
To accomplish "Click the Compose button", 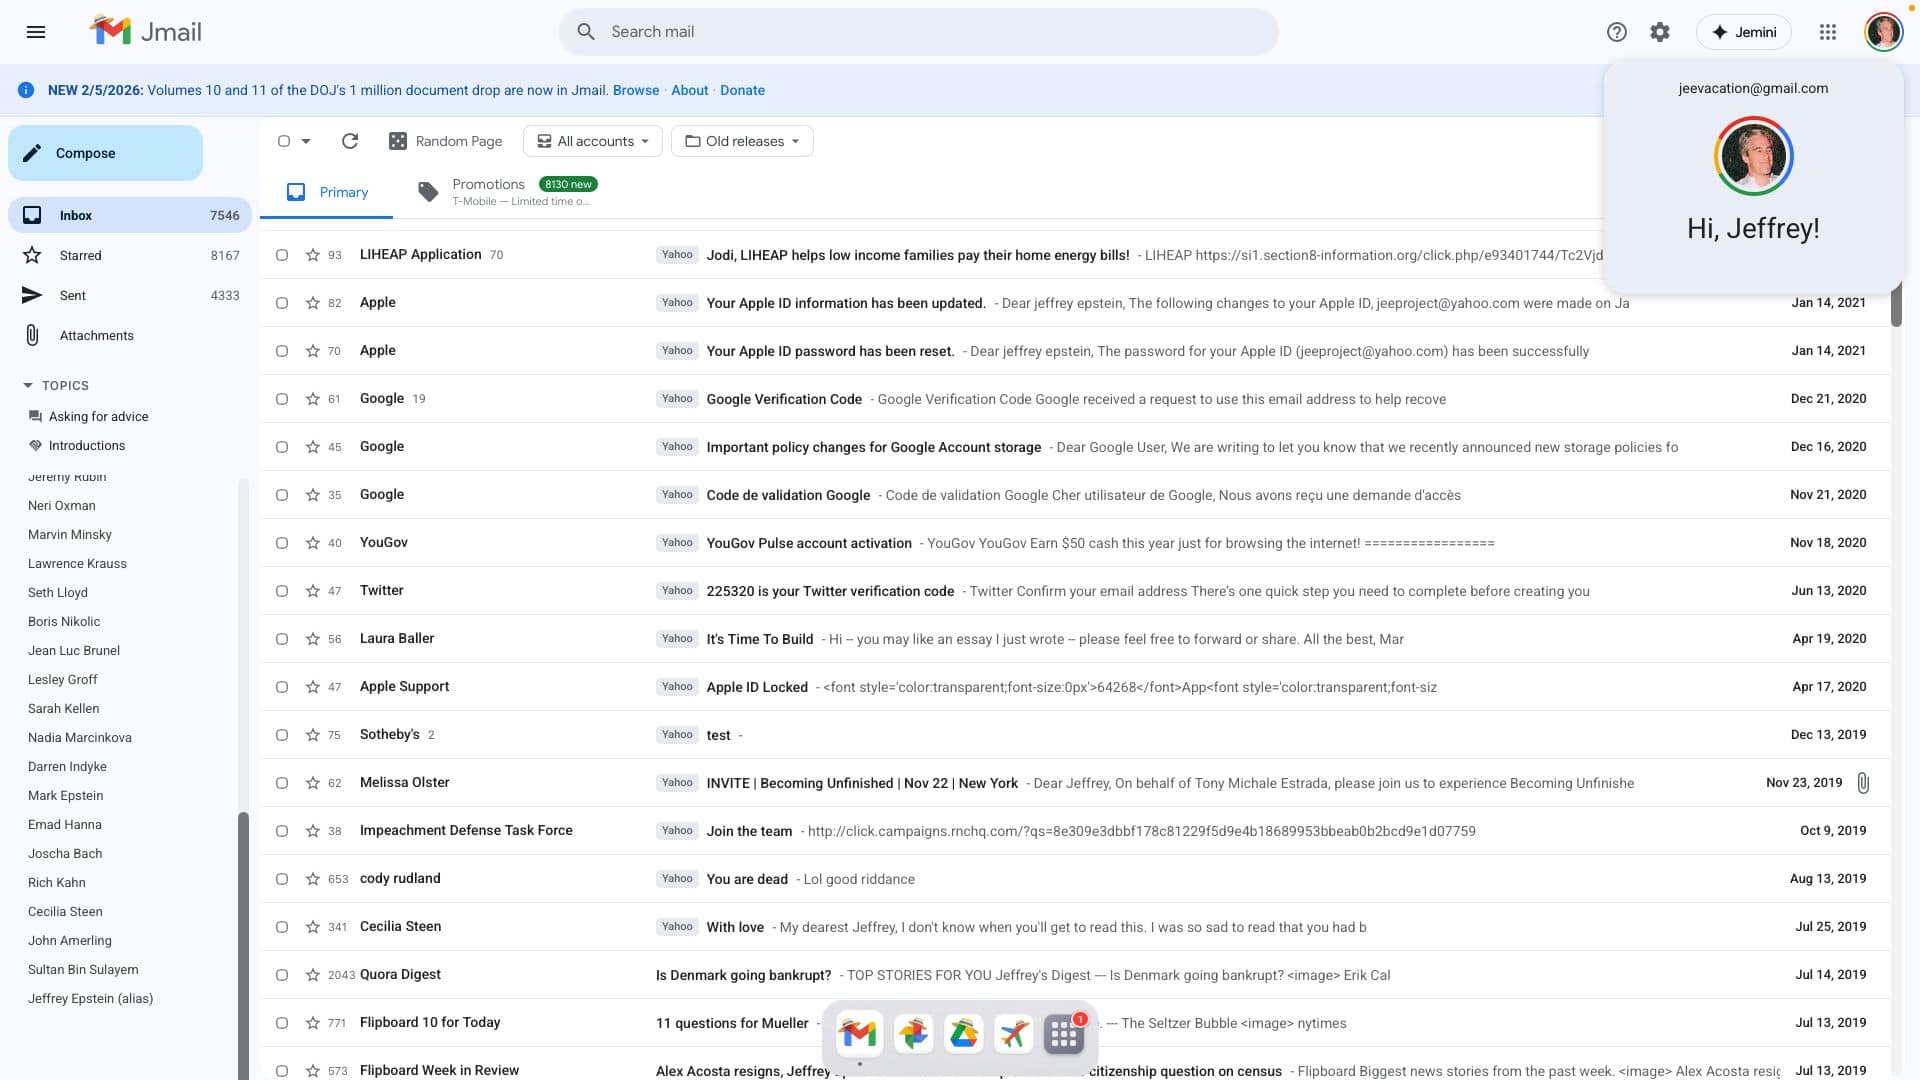I will 105,153.
